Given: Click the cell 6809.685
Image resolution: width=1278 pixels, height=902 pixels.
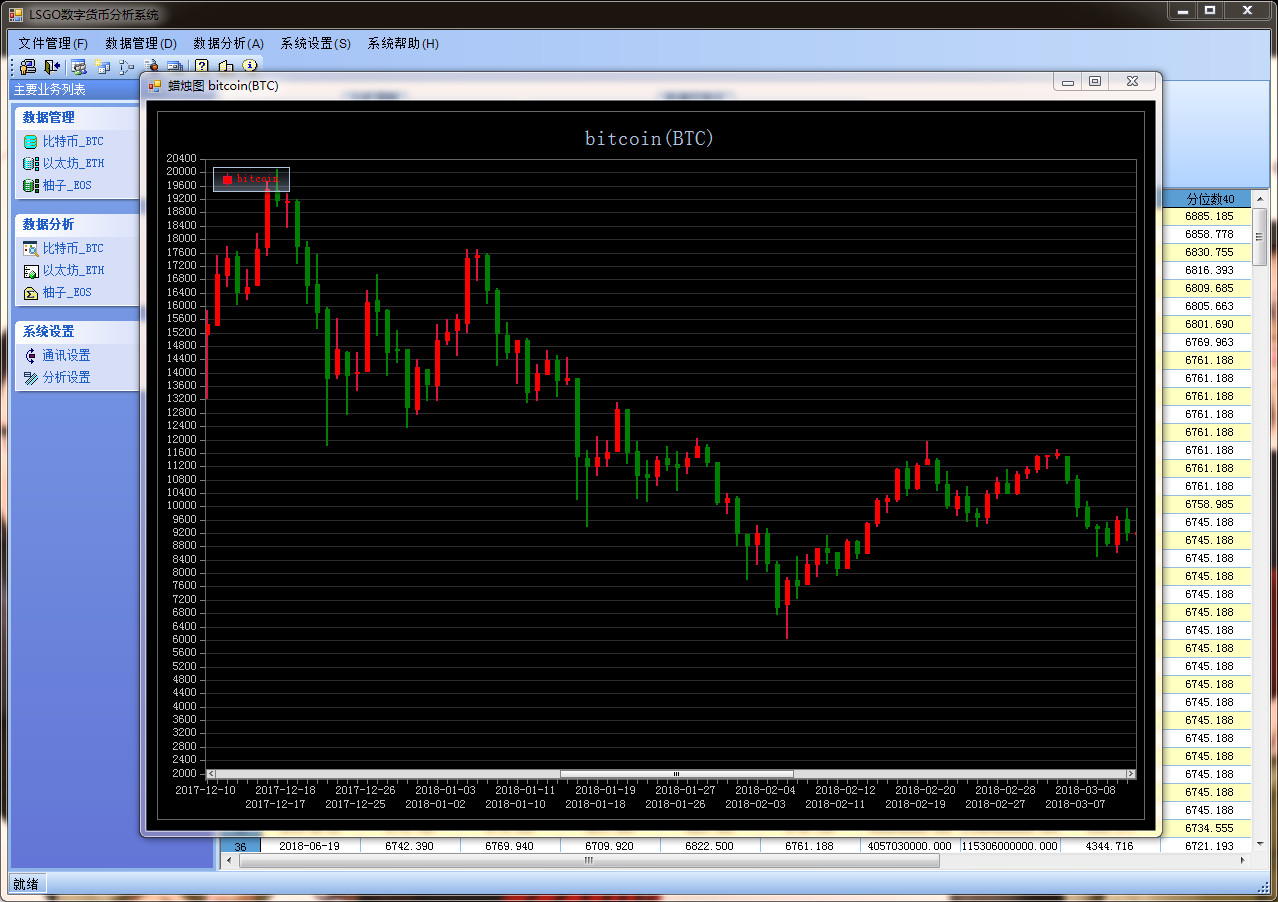Looking at the screenshot, I should pos(1206,288).
